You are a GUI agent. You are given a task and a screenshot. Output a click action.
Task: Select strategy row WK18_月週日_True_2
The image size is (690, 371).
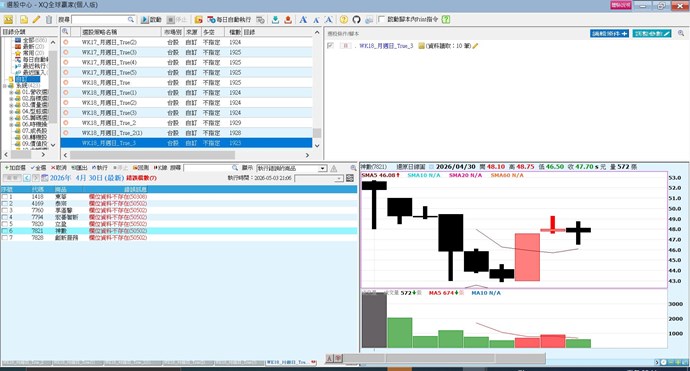[x=187, y=123]
